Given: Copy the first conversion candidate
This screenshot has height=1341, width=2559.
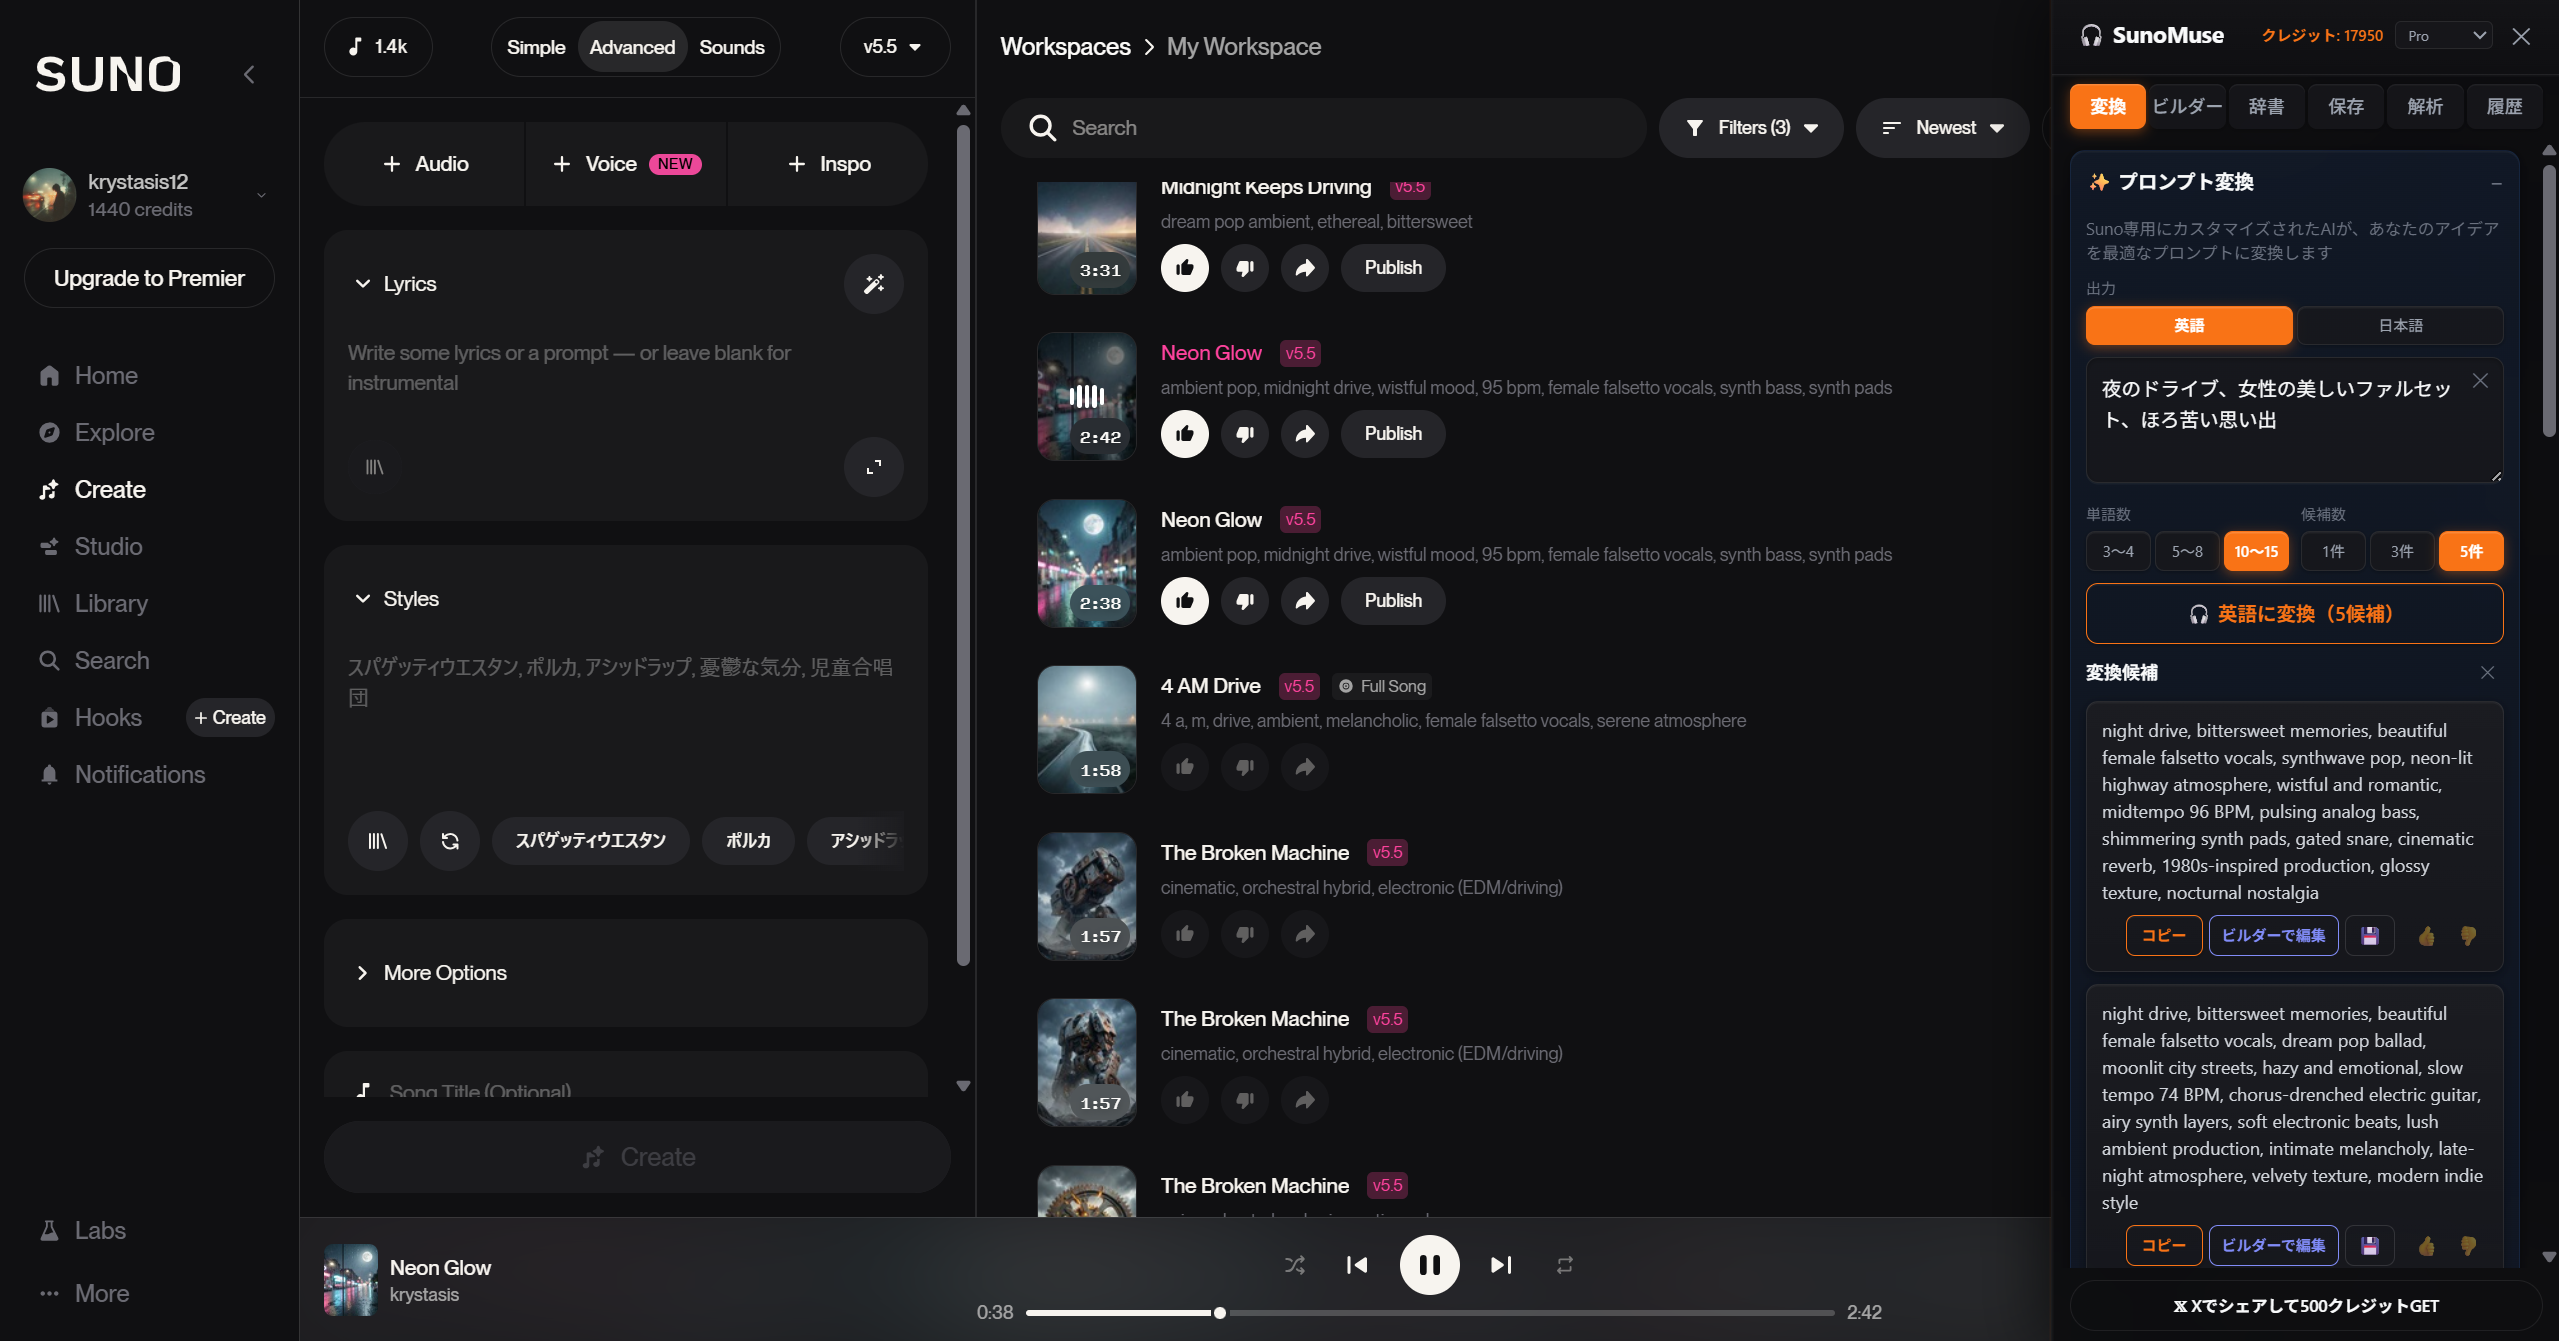Looking at the screenshot, I should click(x=2164, y=936).
